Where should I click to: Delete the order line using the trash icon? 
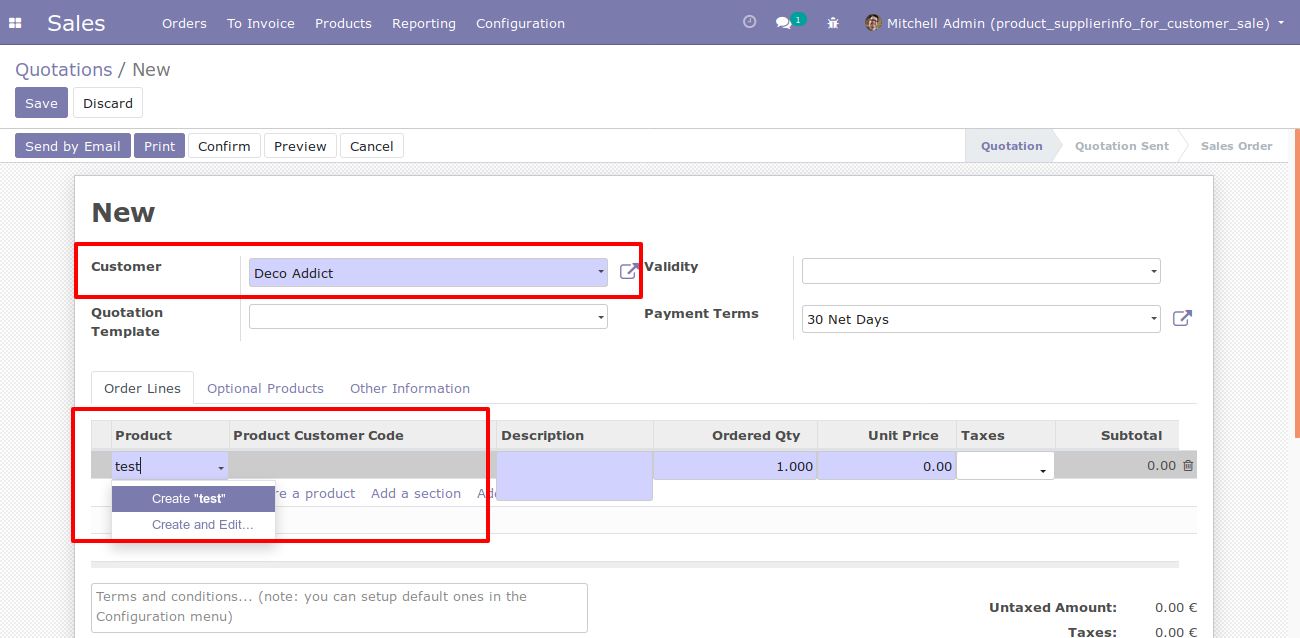click(1186, 465)
